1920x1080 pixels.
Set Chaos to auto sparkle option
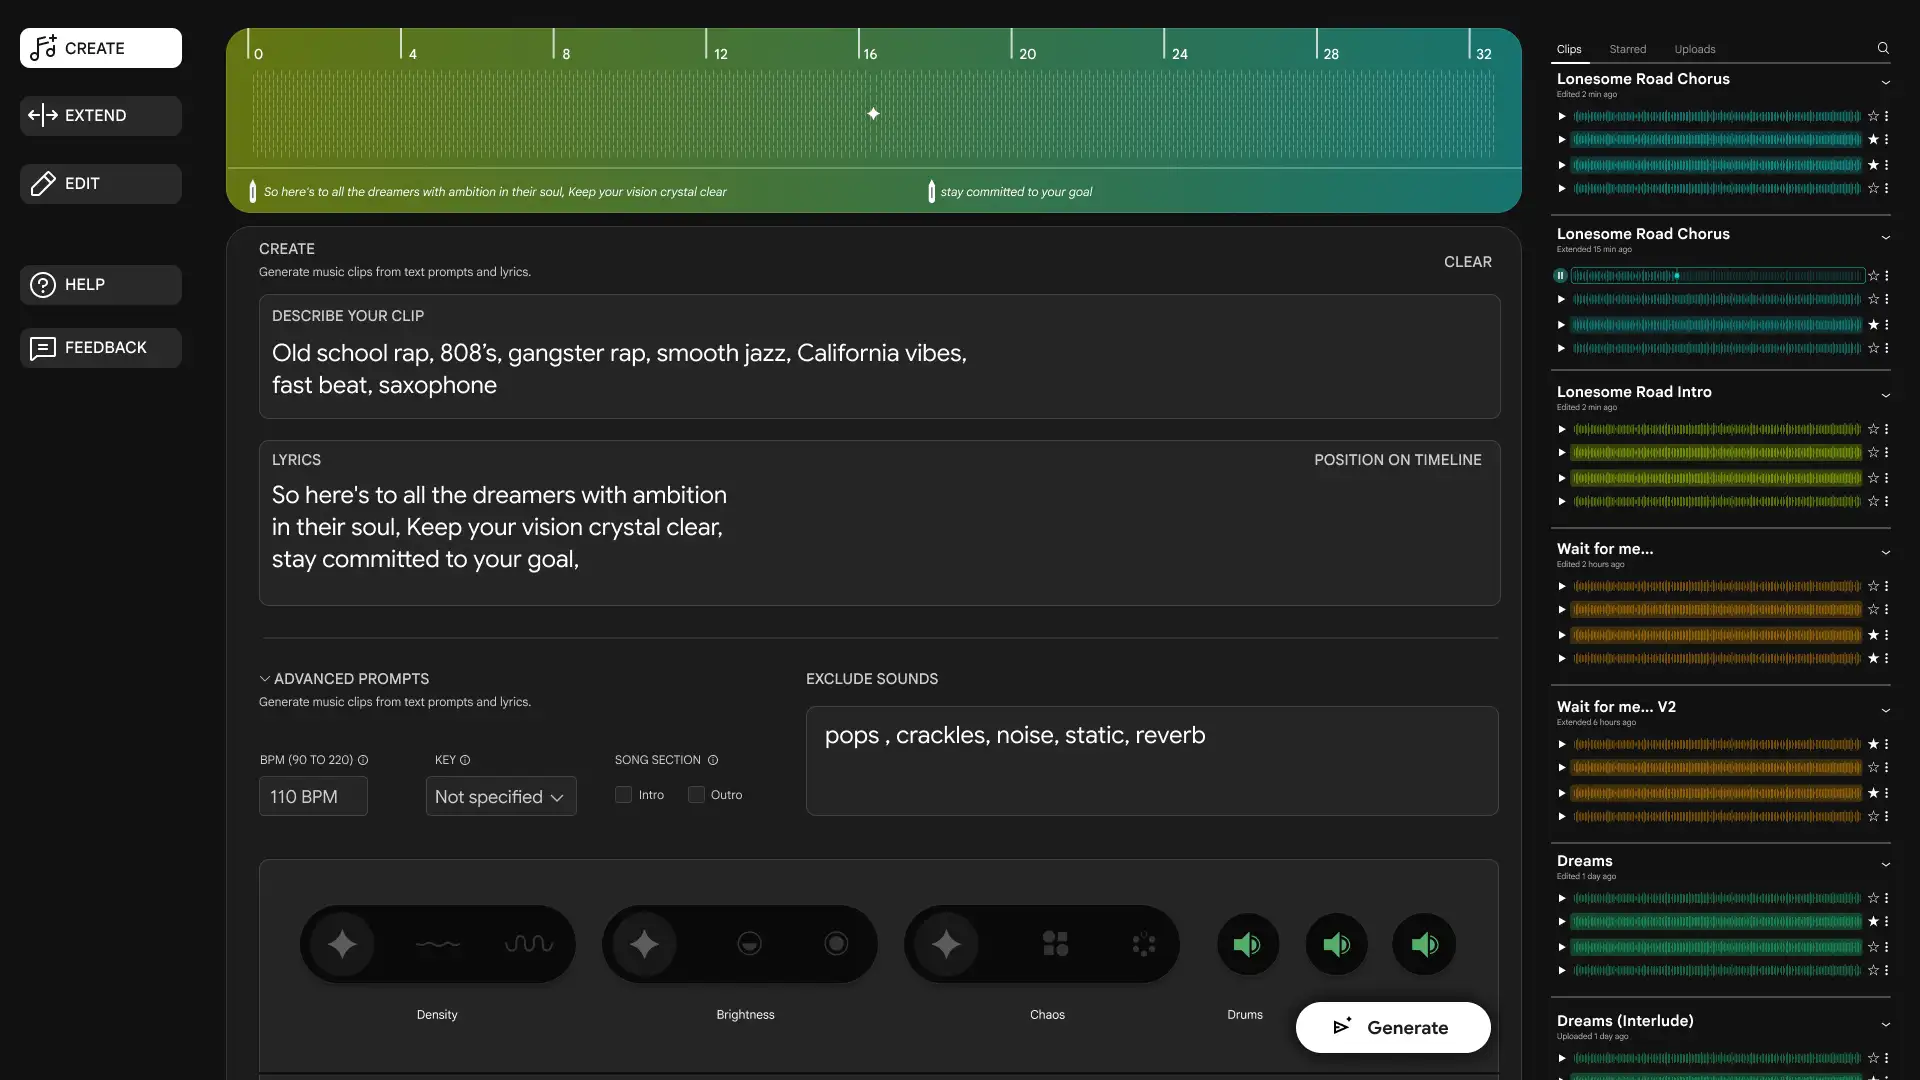[x=946, y=944]
